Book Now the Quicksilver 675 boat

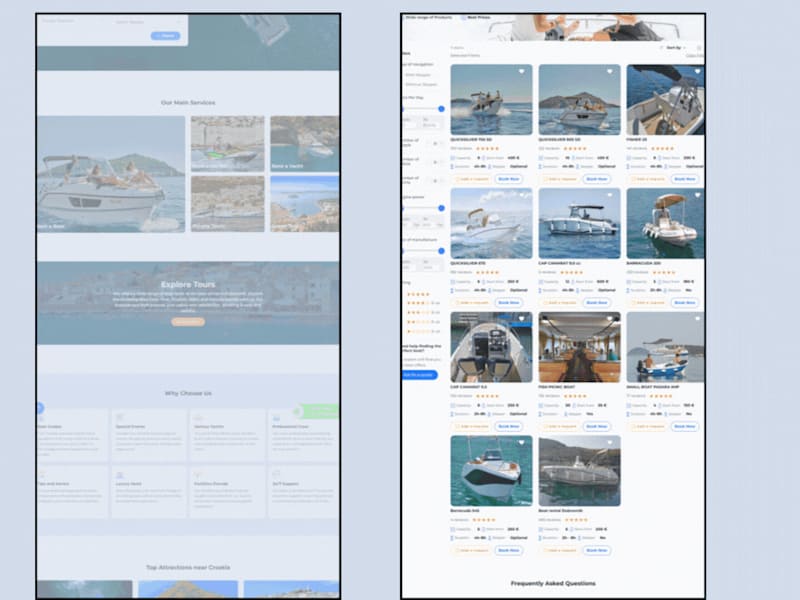tap(509, 303)
